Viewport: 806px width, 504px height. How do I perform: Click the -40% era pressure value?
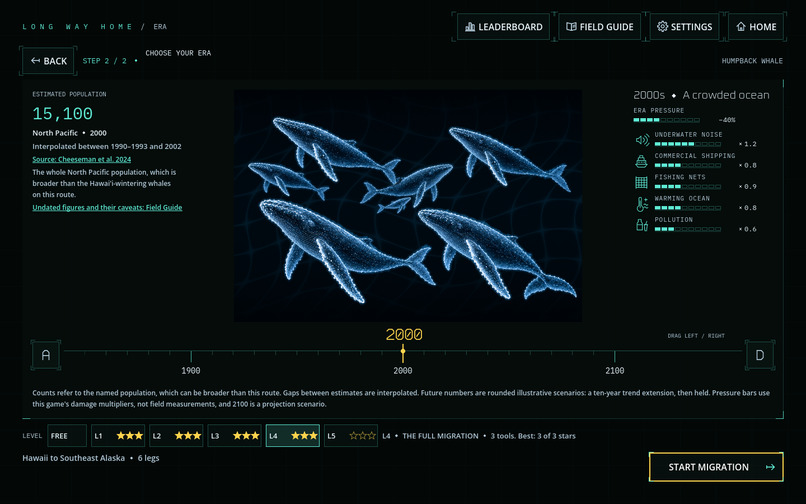pyautogui.click(x=727, y=120)
